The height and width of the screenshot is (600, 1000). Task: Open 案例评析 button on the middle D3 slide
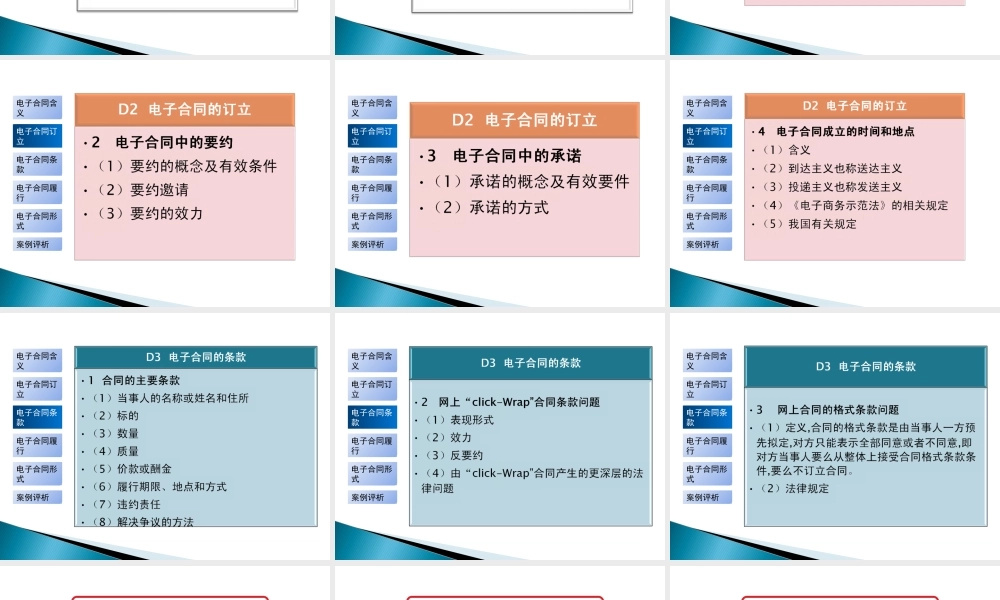[370, 496]
